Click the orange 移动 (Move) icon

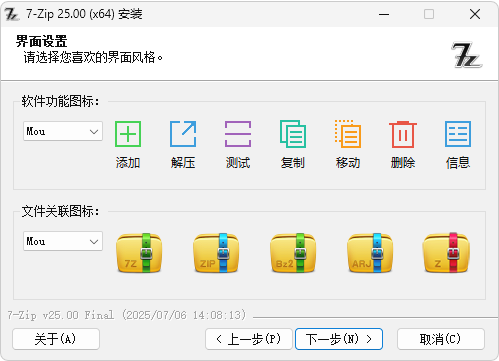pyautogui.click(x=348, y=134)
